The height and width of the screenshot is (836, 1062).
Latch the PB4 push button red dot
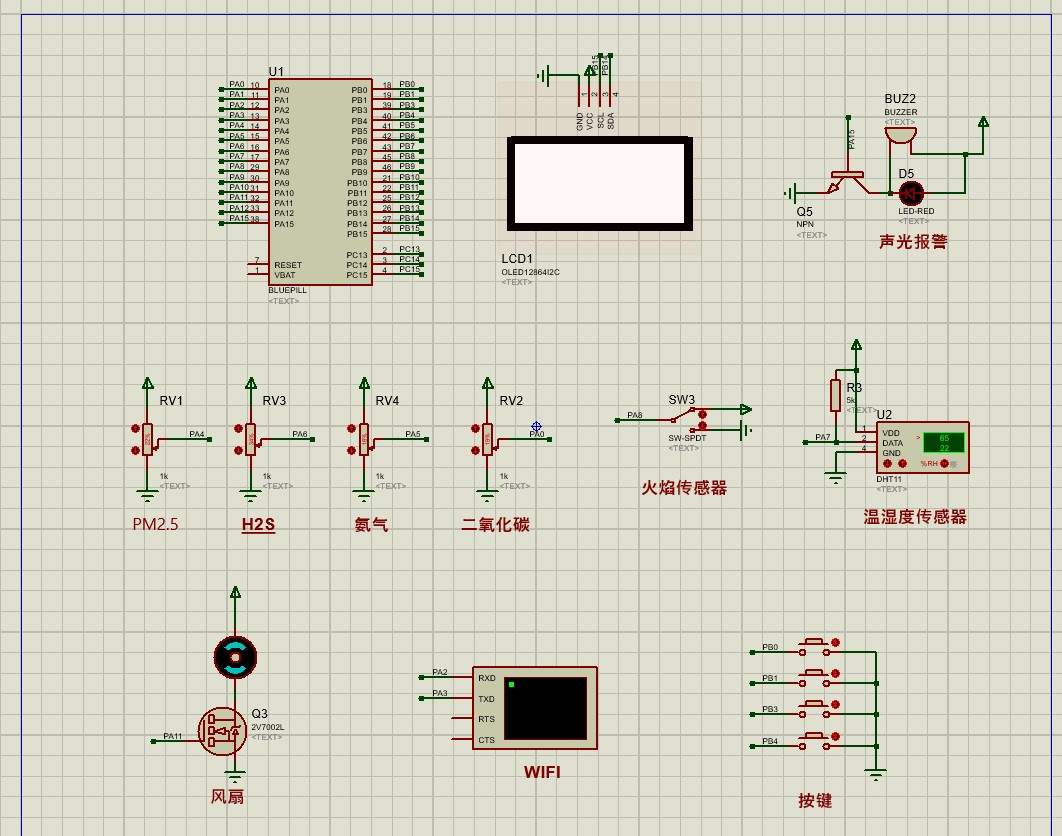[835, 736]
